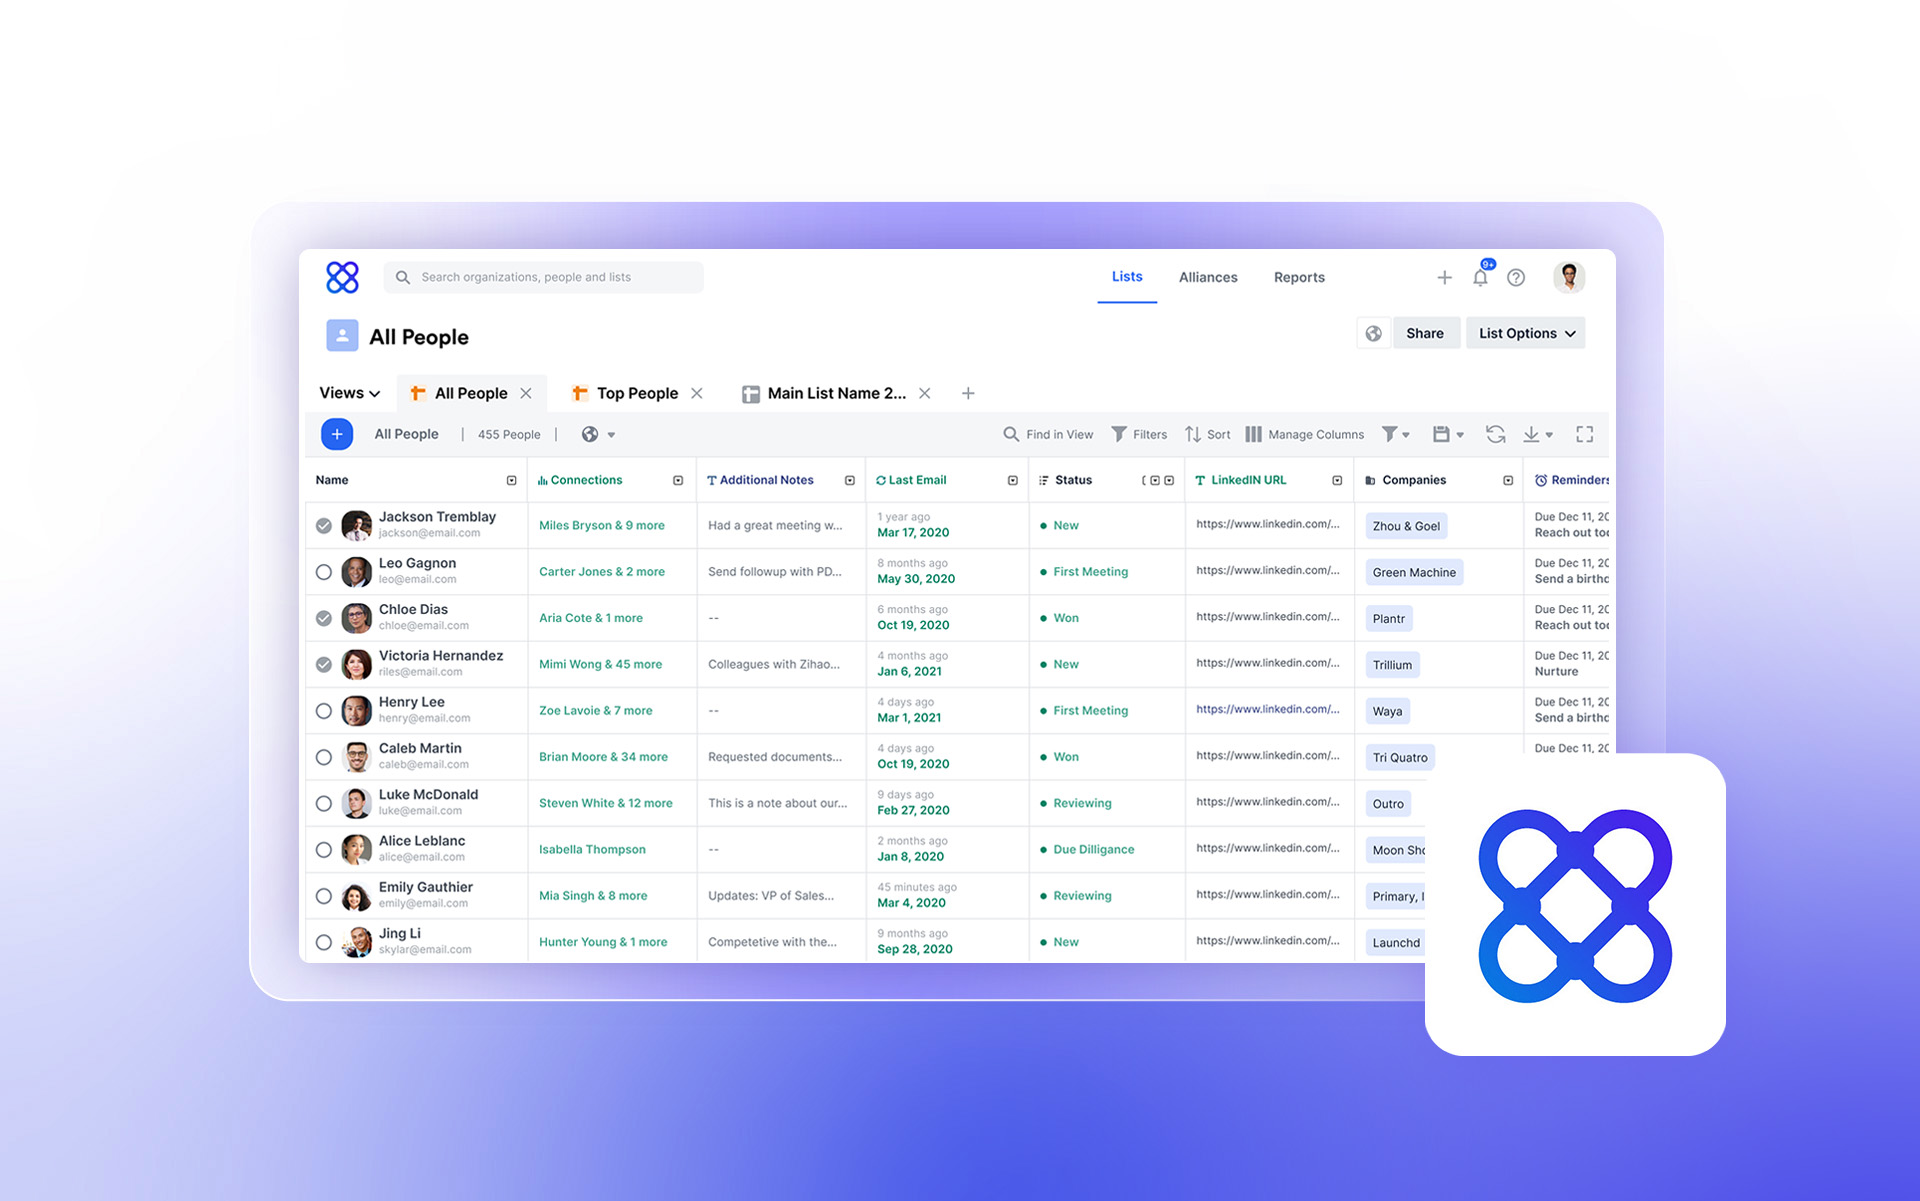Open Mimi Wong & 45 more link
1920x1201 pixels.
tap(601, 665)
